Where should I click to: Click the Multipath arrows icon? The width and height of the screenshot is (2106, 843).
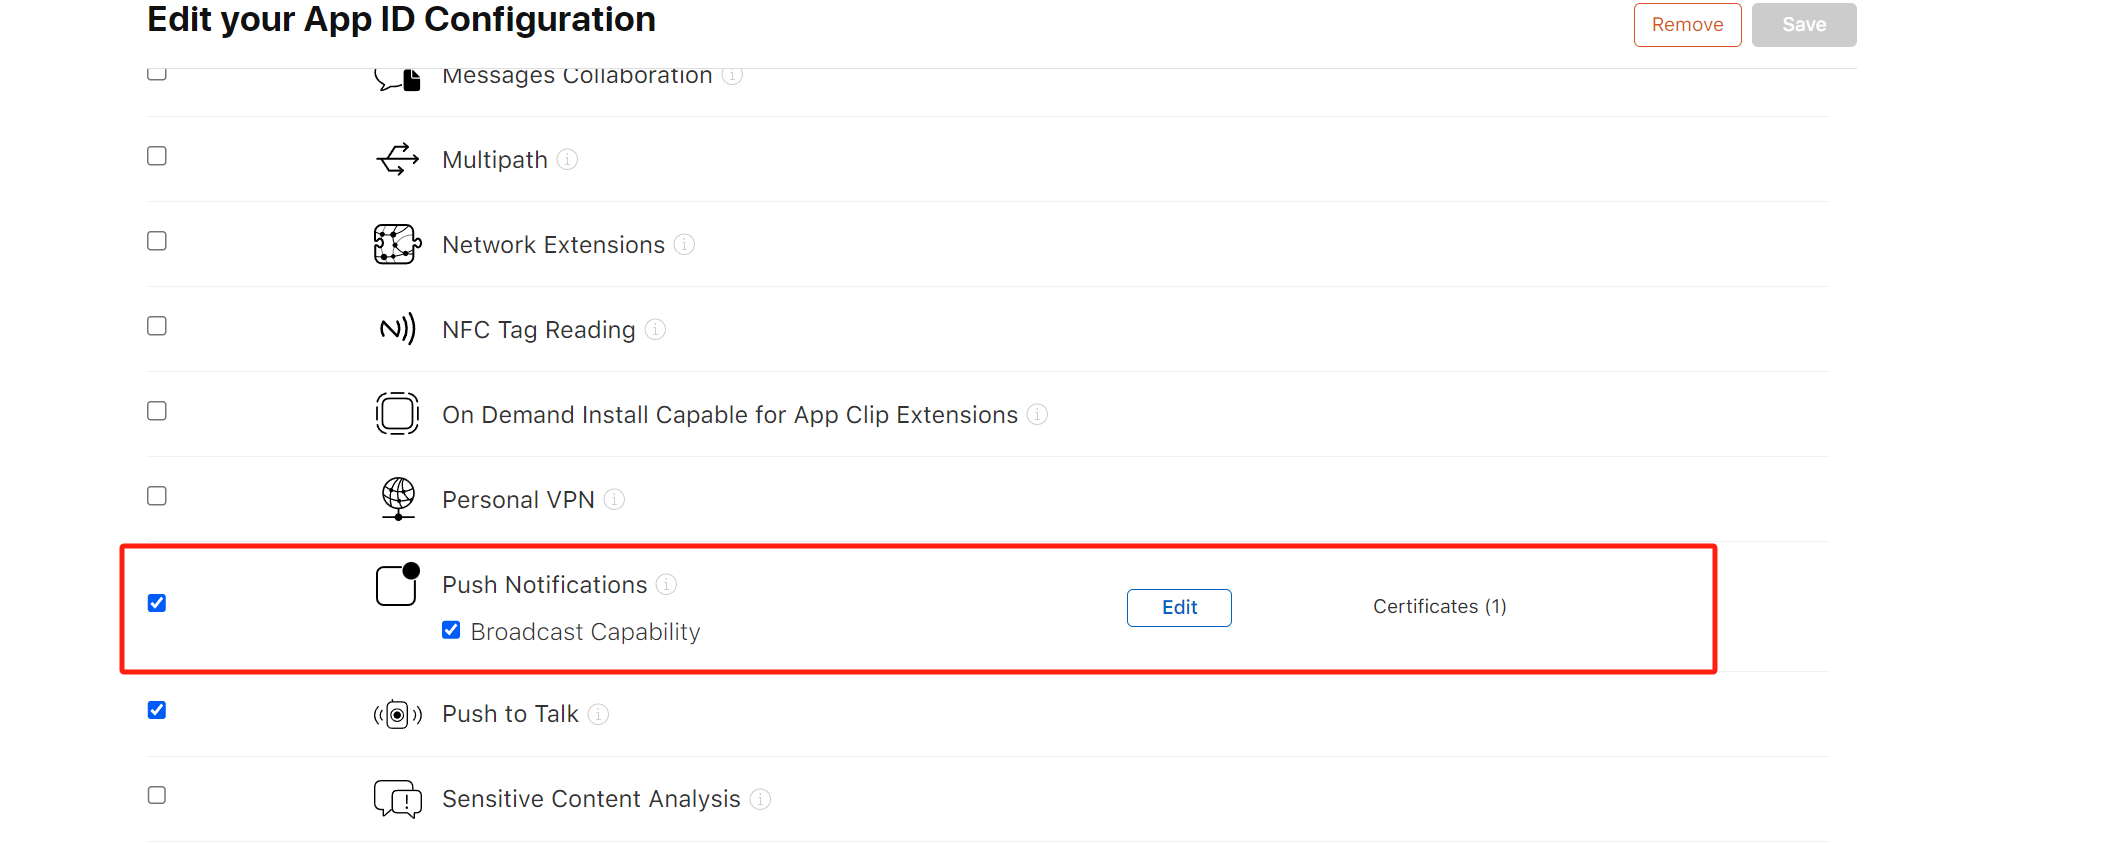point(397,159)
